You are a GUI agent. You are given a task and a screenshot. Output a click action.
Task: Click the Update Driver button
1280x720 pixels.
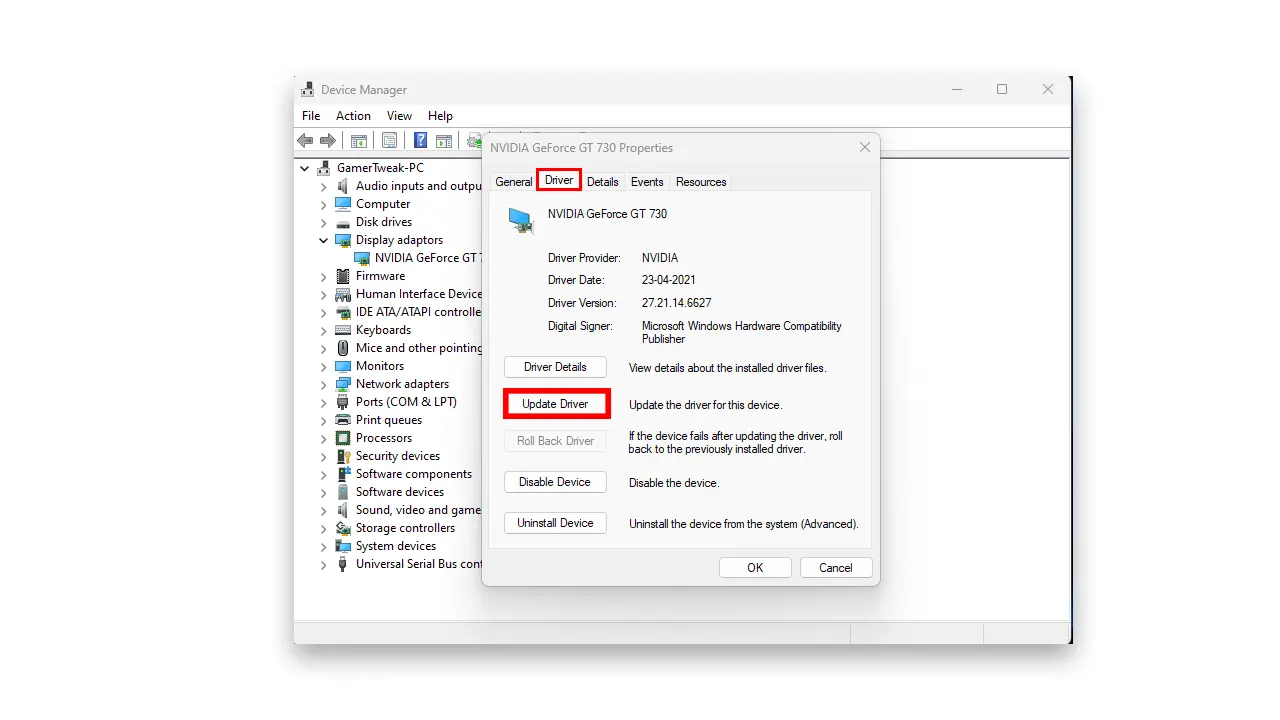[x=555, y=404]
